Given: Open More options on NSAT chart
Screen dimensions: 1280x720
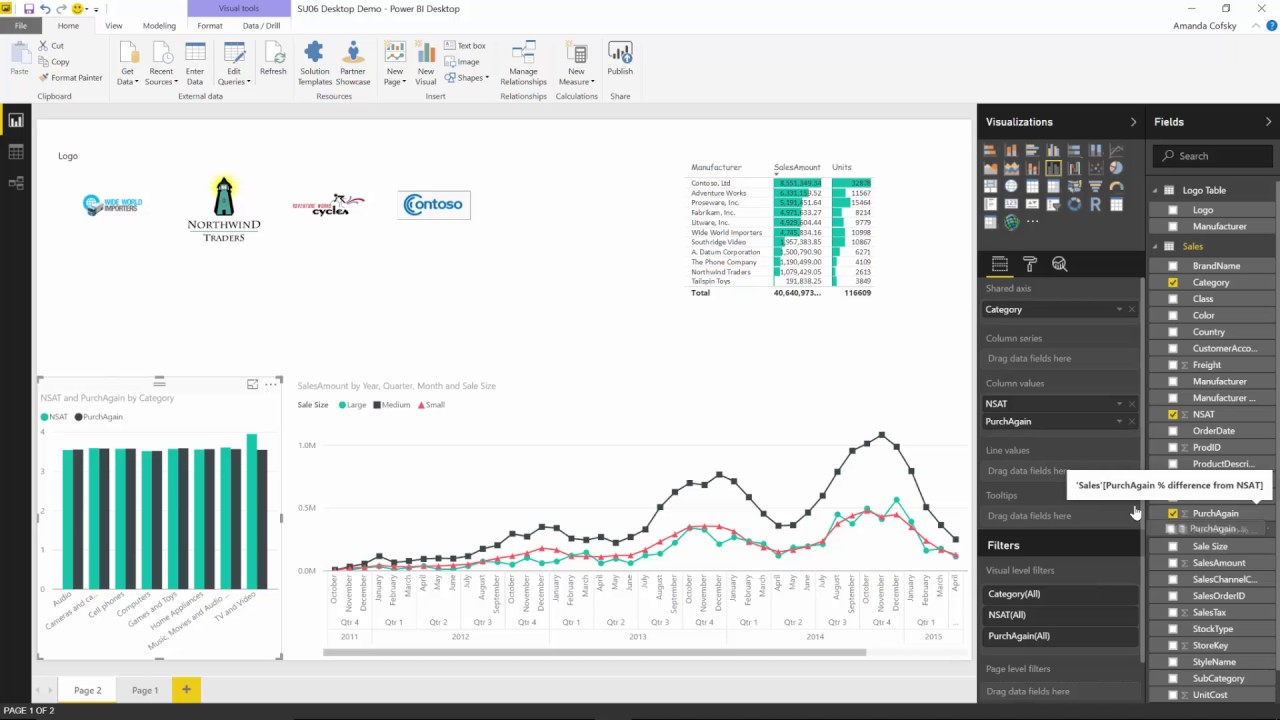Looking at the screenshot, I should pyautogui.click(x=271, y=384).
